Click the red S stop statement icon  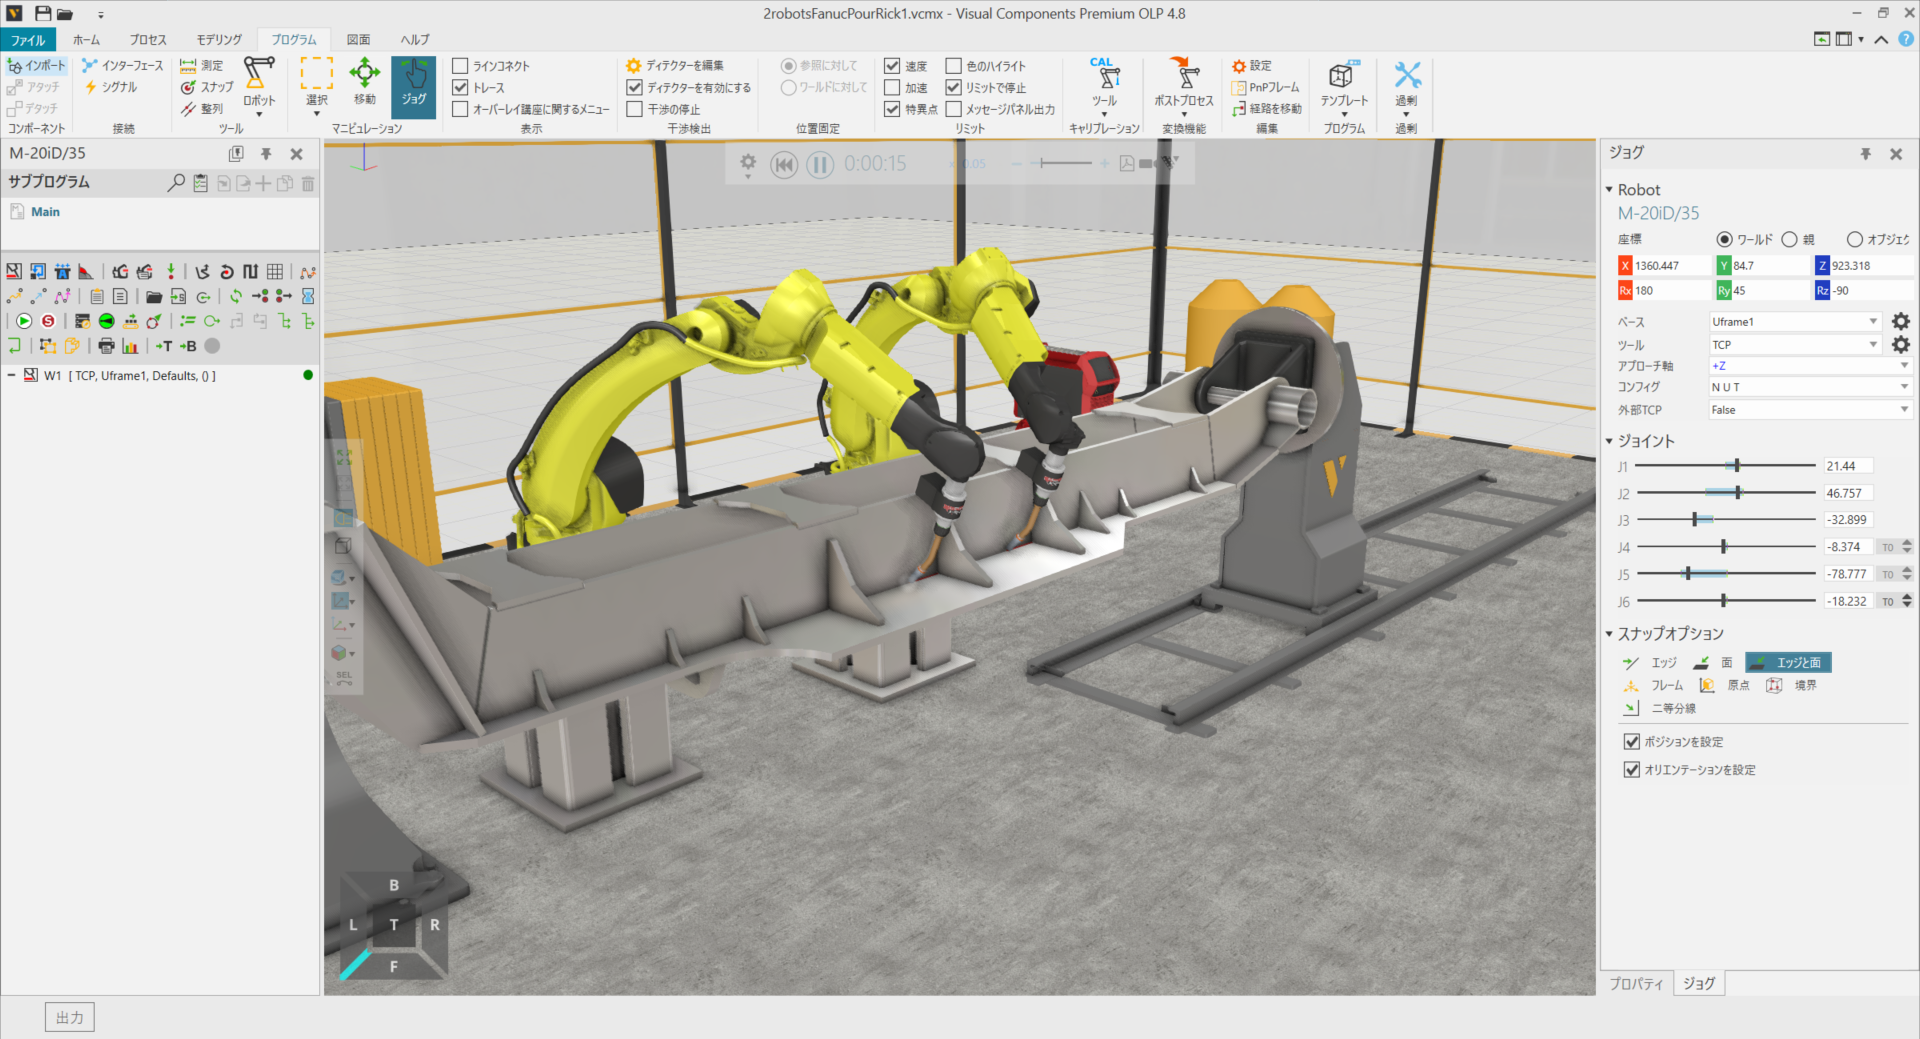(48, 321)
